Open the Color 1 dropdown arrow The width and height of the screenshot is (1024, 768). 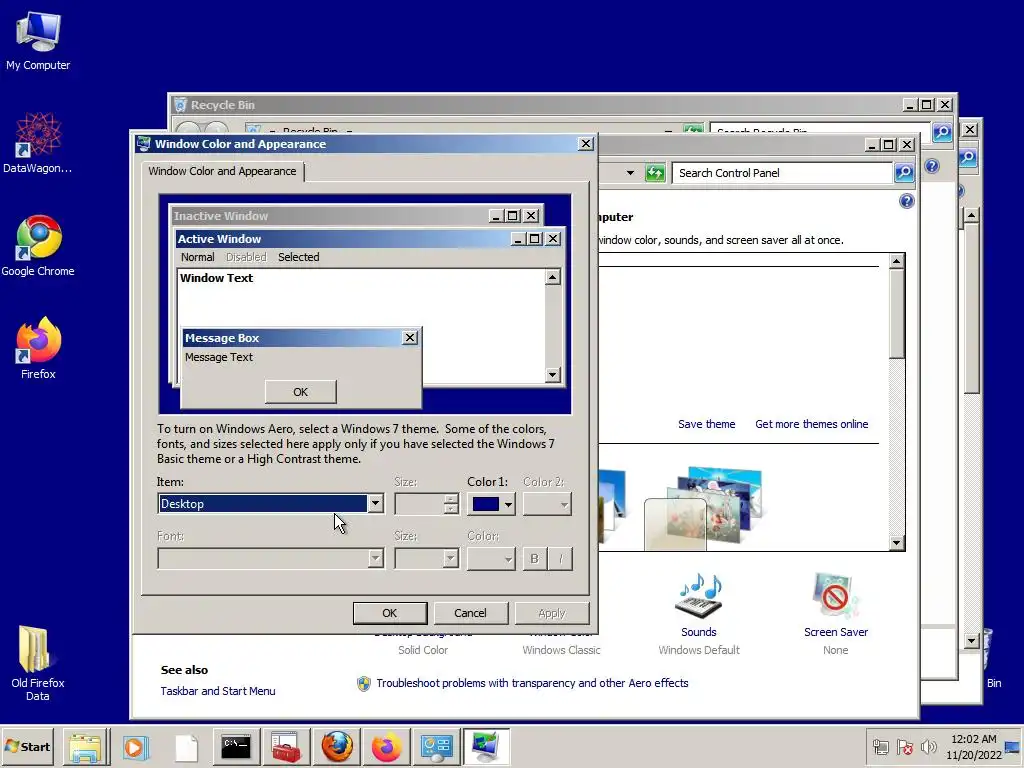508,504
